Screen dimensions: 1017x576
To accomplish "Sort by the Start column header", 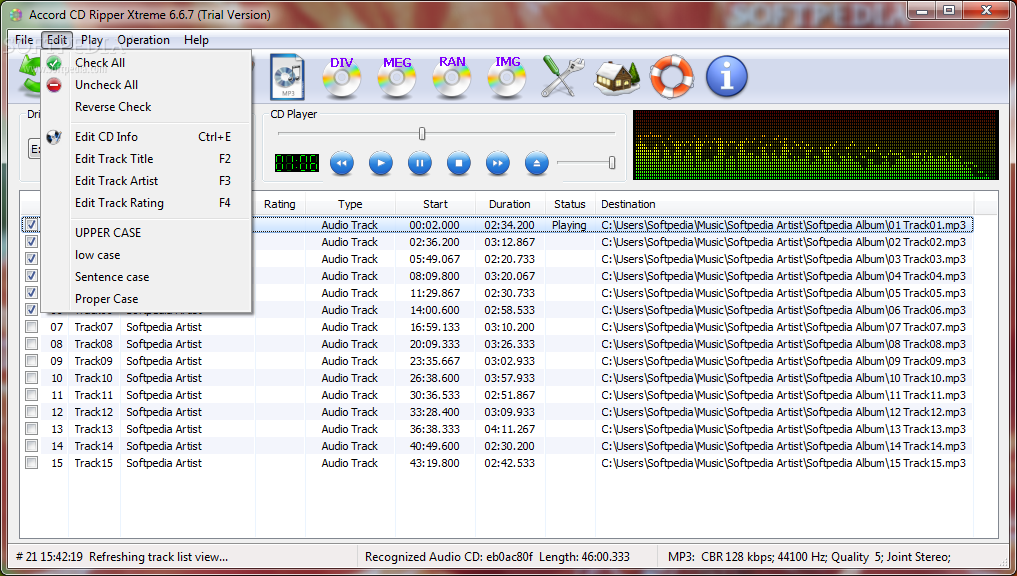I will pos(435,204).
